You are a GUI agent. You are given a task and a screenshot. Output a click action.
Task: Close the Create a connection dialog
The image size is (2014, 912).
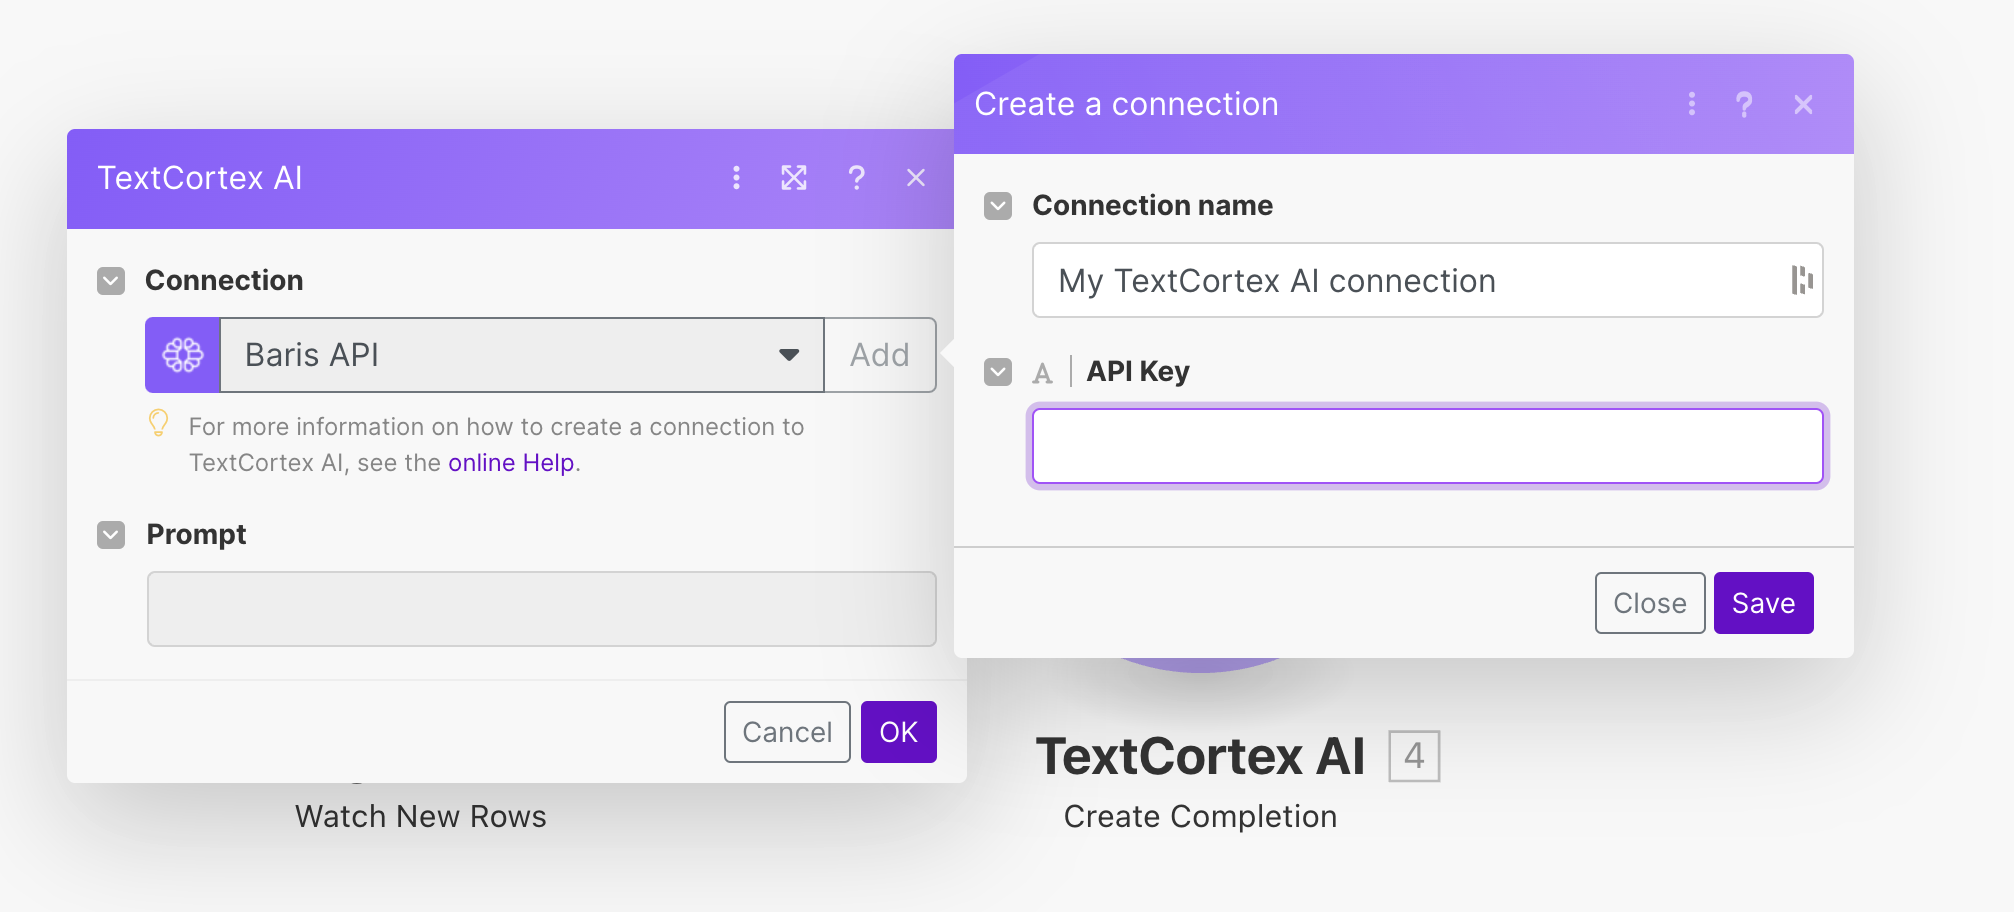[1804, 104]
